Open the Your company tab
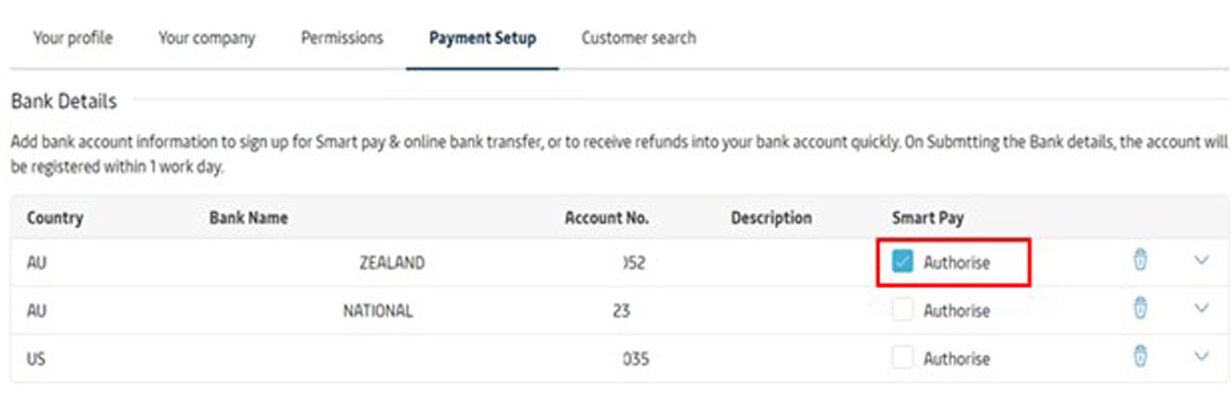Image resolution: width=1232 pixels, height=397 pixels. tap(207, 38)
